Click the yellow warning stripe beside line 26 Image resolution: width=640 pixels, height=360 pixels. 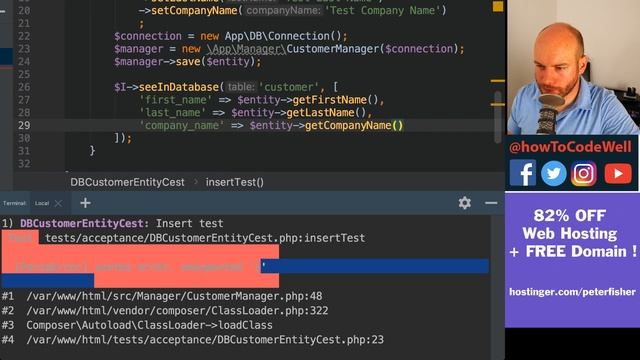(x=498, y=81)
